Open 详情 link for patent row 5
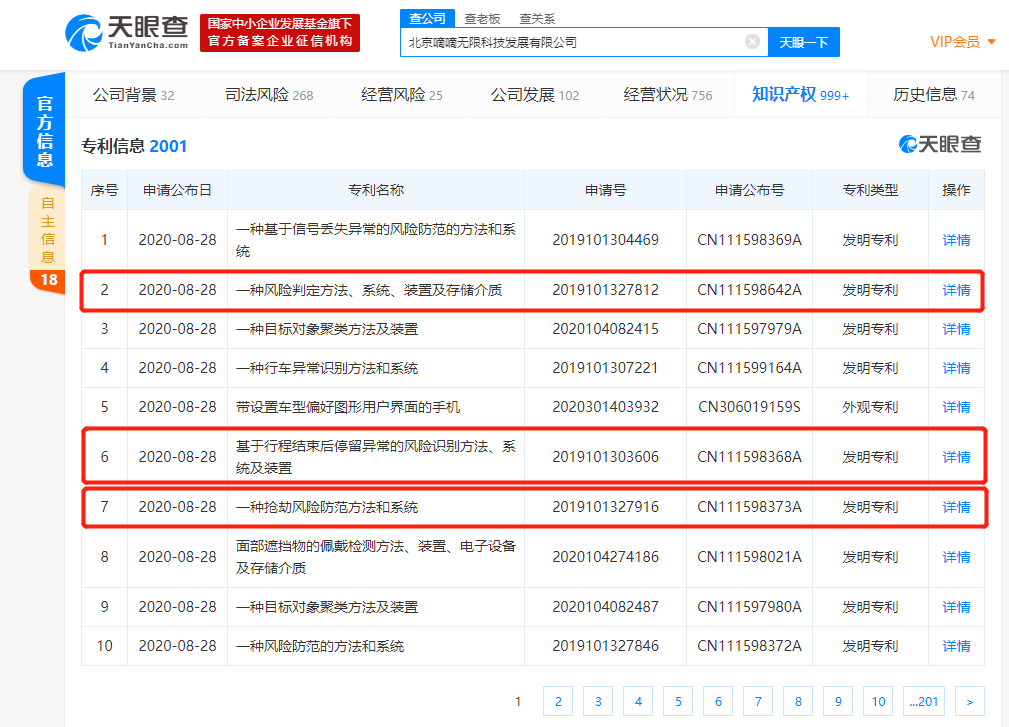Screen dimensions: 1009x727 (956, 407)
